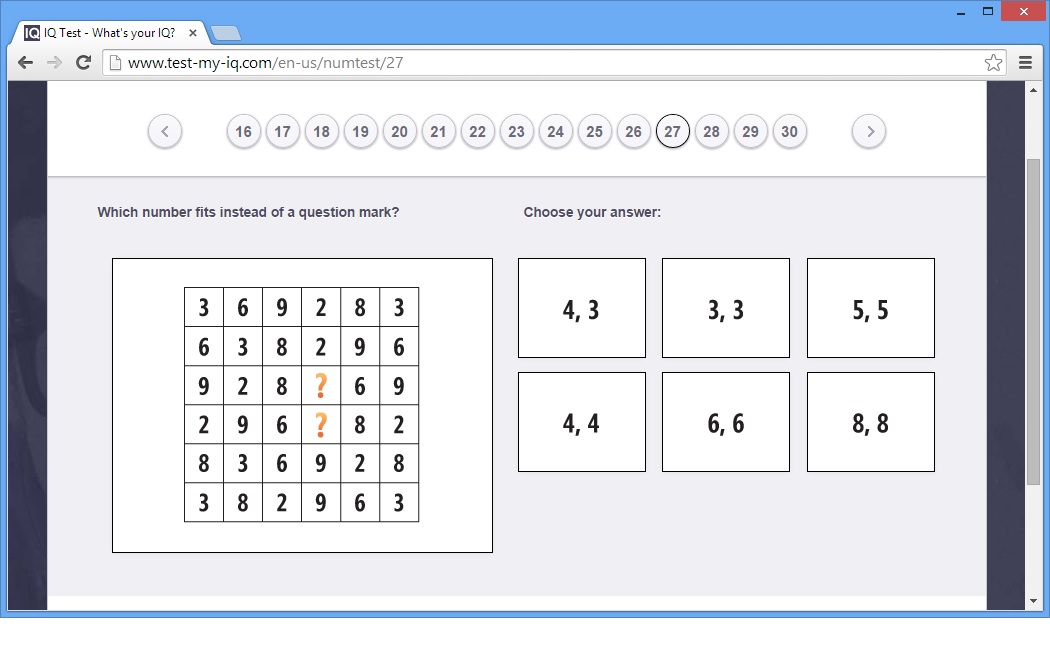Go back with the browser back arrow
The width and height of the screenshot is (1050, 672).
tap(25, 63)
